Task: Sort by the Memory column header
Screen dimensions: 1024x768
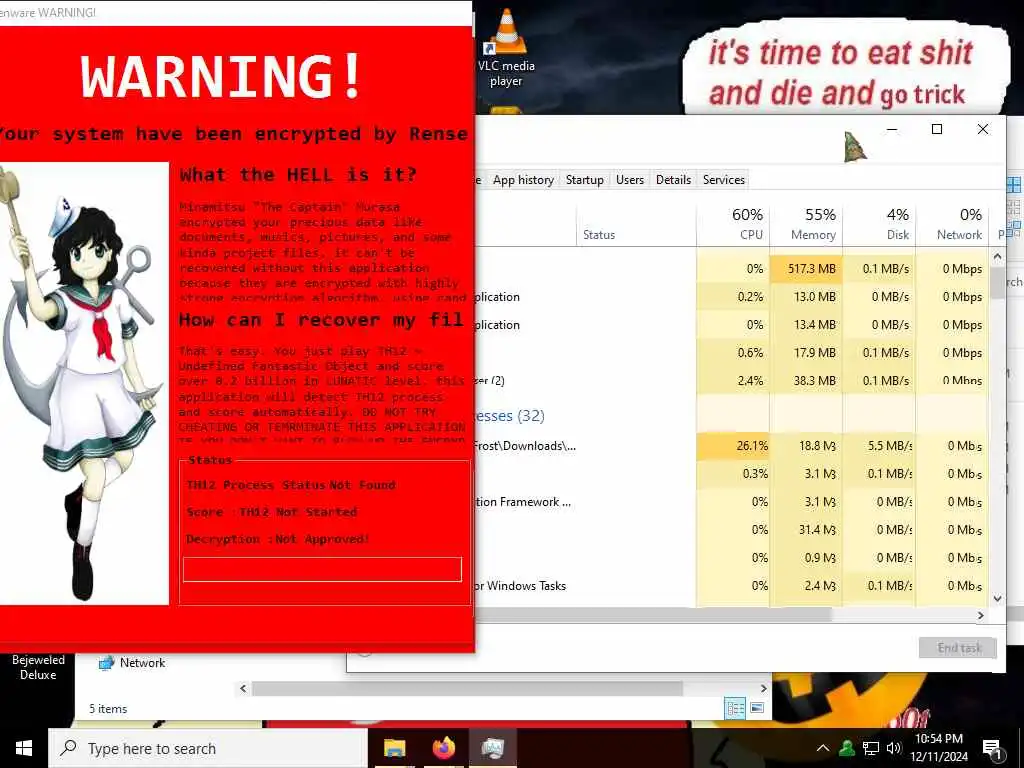Action: pos(807,224)
